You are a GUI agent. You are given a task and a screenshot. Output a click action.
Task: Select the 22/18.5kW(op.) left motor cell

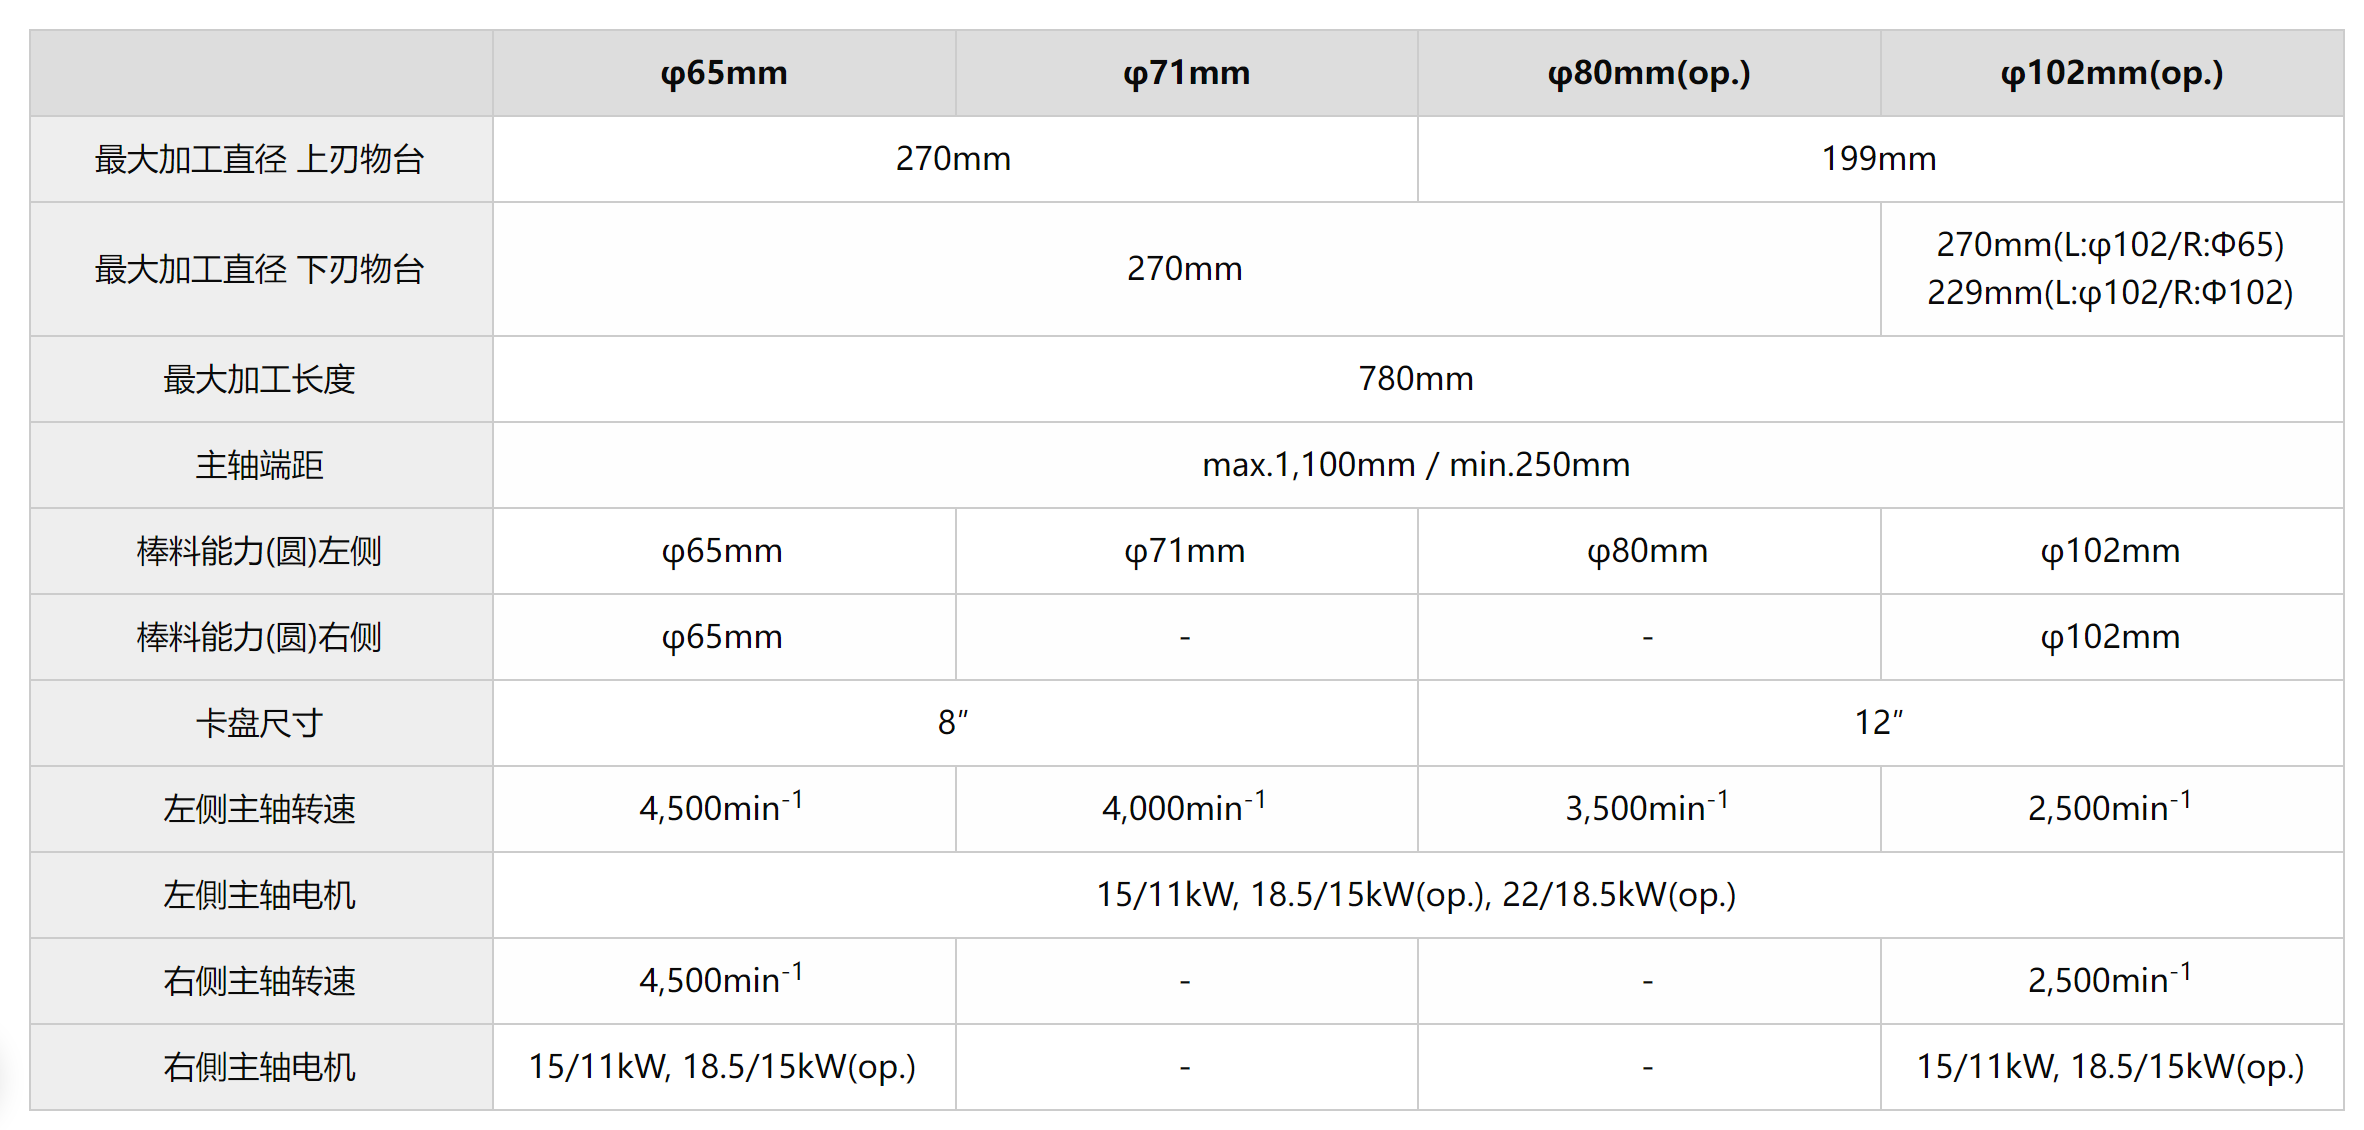click(1618, 895)
